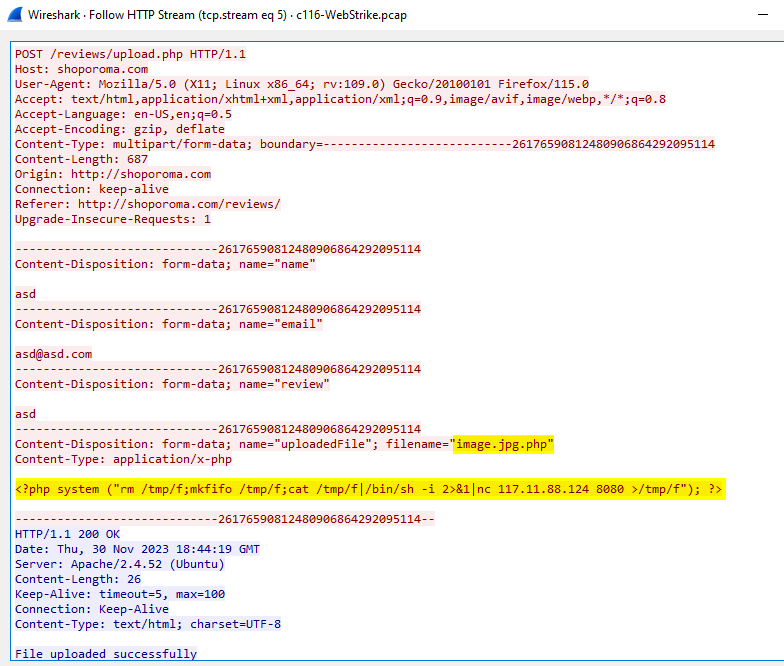Click the Content-Type: application/x-php line
Screen dimensions: 784x666
click(x=123, y=459)
